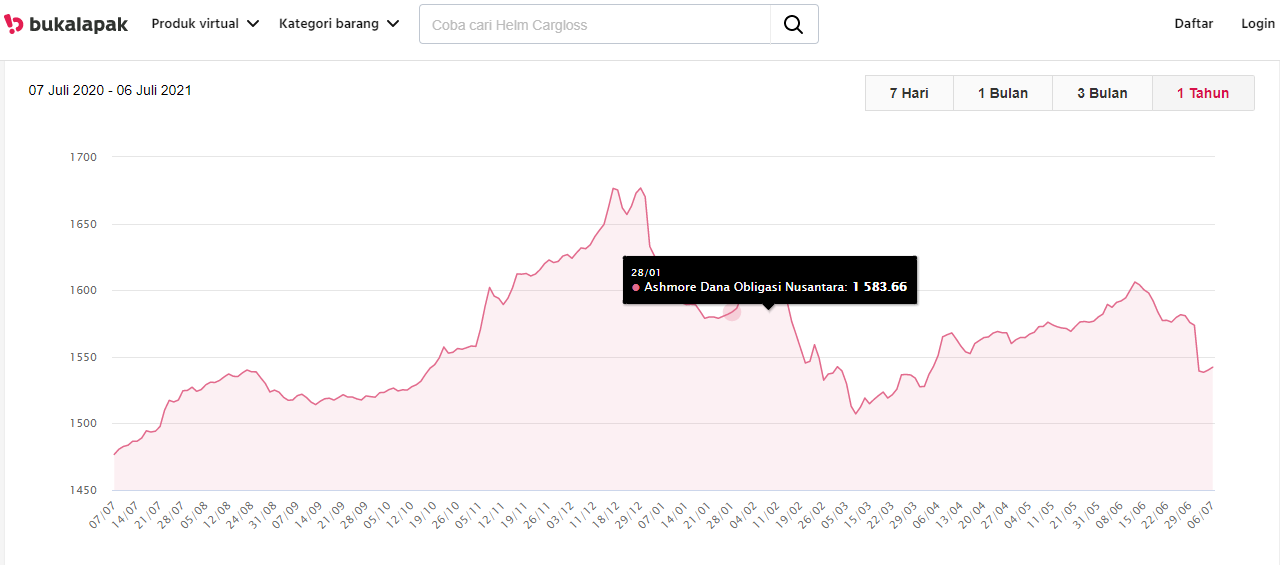Image resolution: width=1280 pixels, height=565 pixels.
Task: Click the 07/07 x-axis date label
Action: [102, 515]
